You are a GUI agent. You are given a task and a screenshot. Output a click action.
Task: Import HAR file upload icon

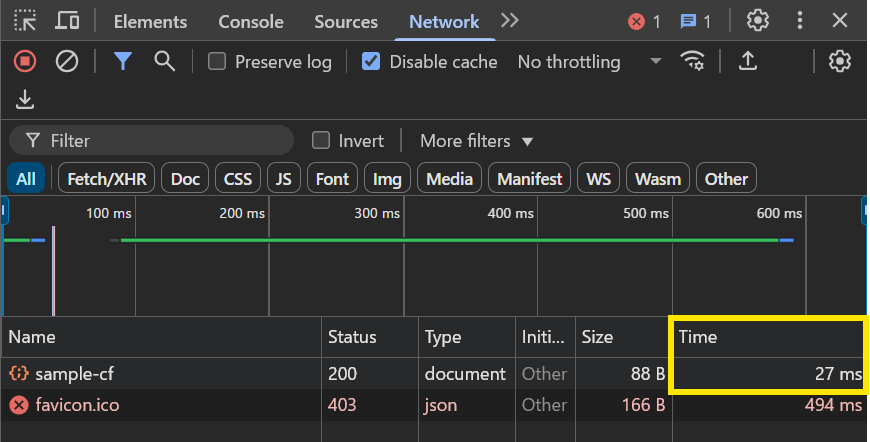click(x=747, y=61)
